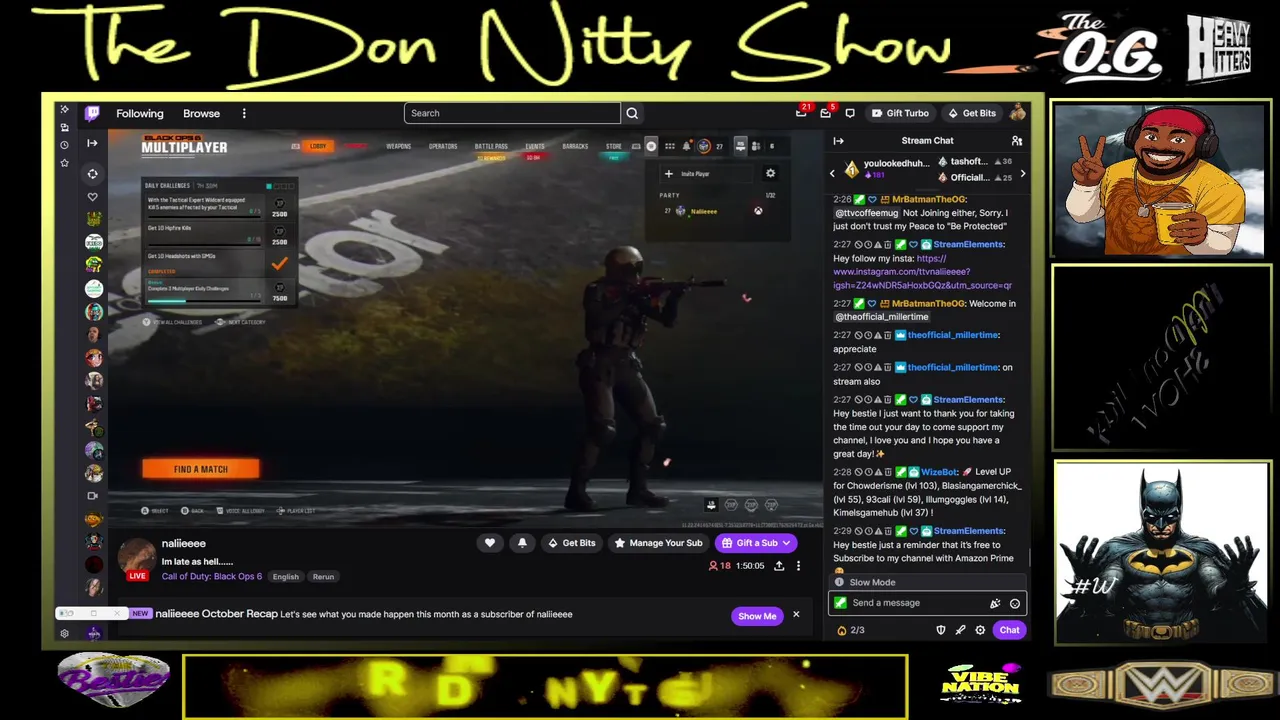Collapse the Stream Chat panel
Image resolution: width=1280 pixels, height=720 pixels.
(838, 141)
